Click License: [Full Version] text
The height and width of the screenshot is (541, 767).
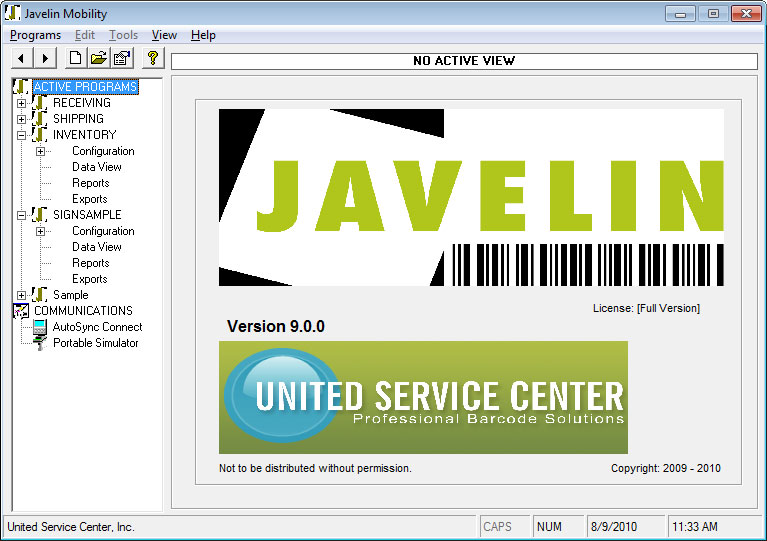pyautogui.click(x=646, y=308)
